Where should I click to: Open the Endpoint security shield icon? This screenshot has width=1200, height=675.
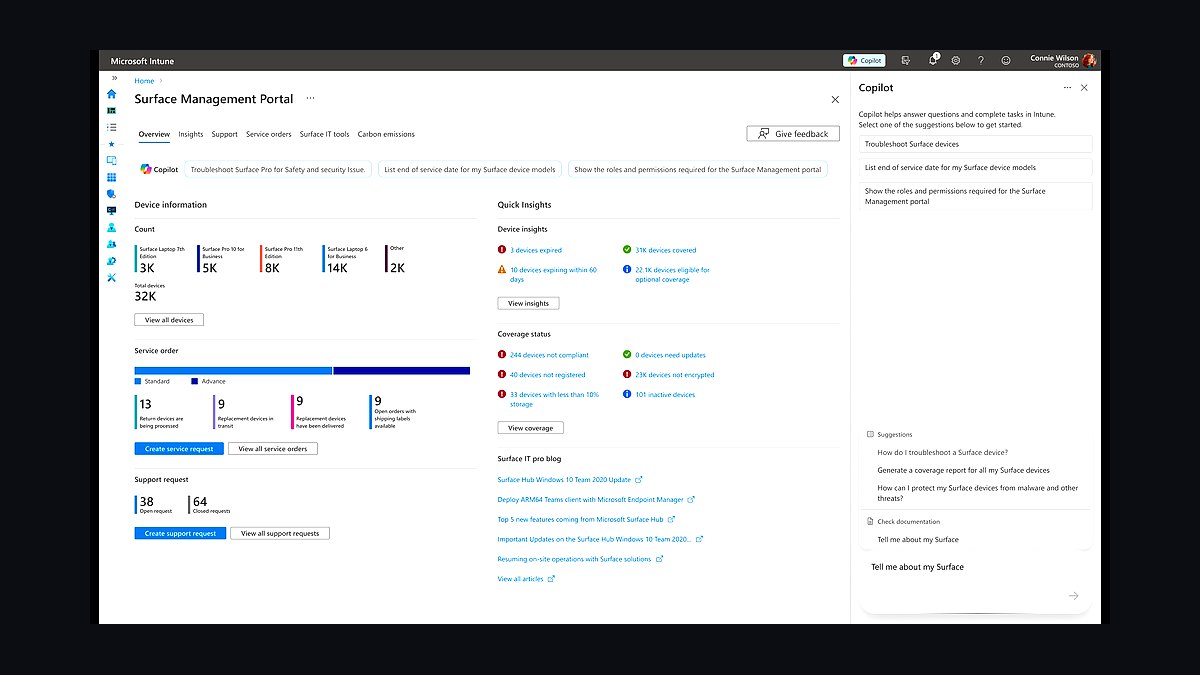tap(111, 194)
